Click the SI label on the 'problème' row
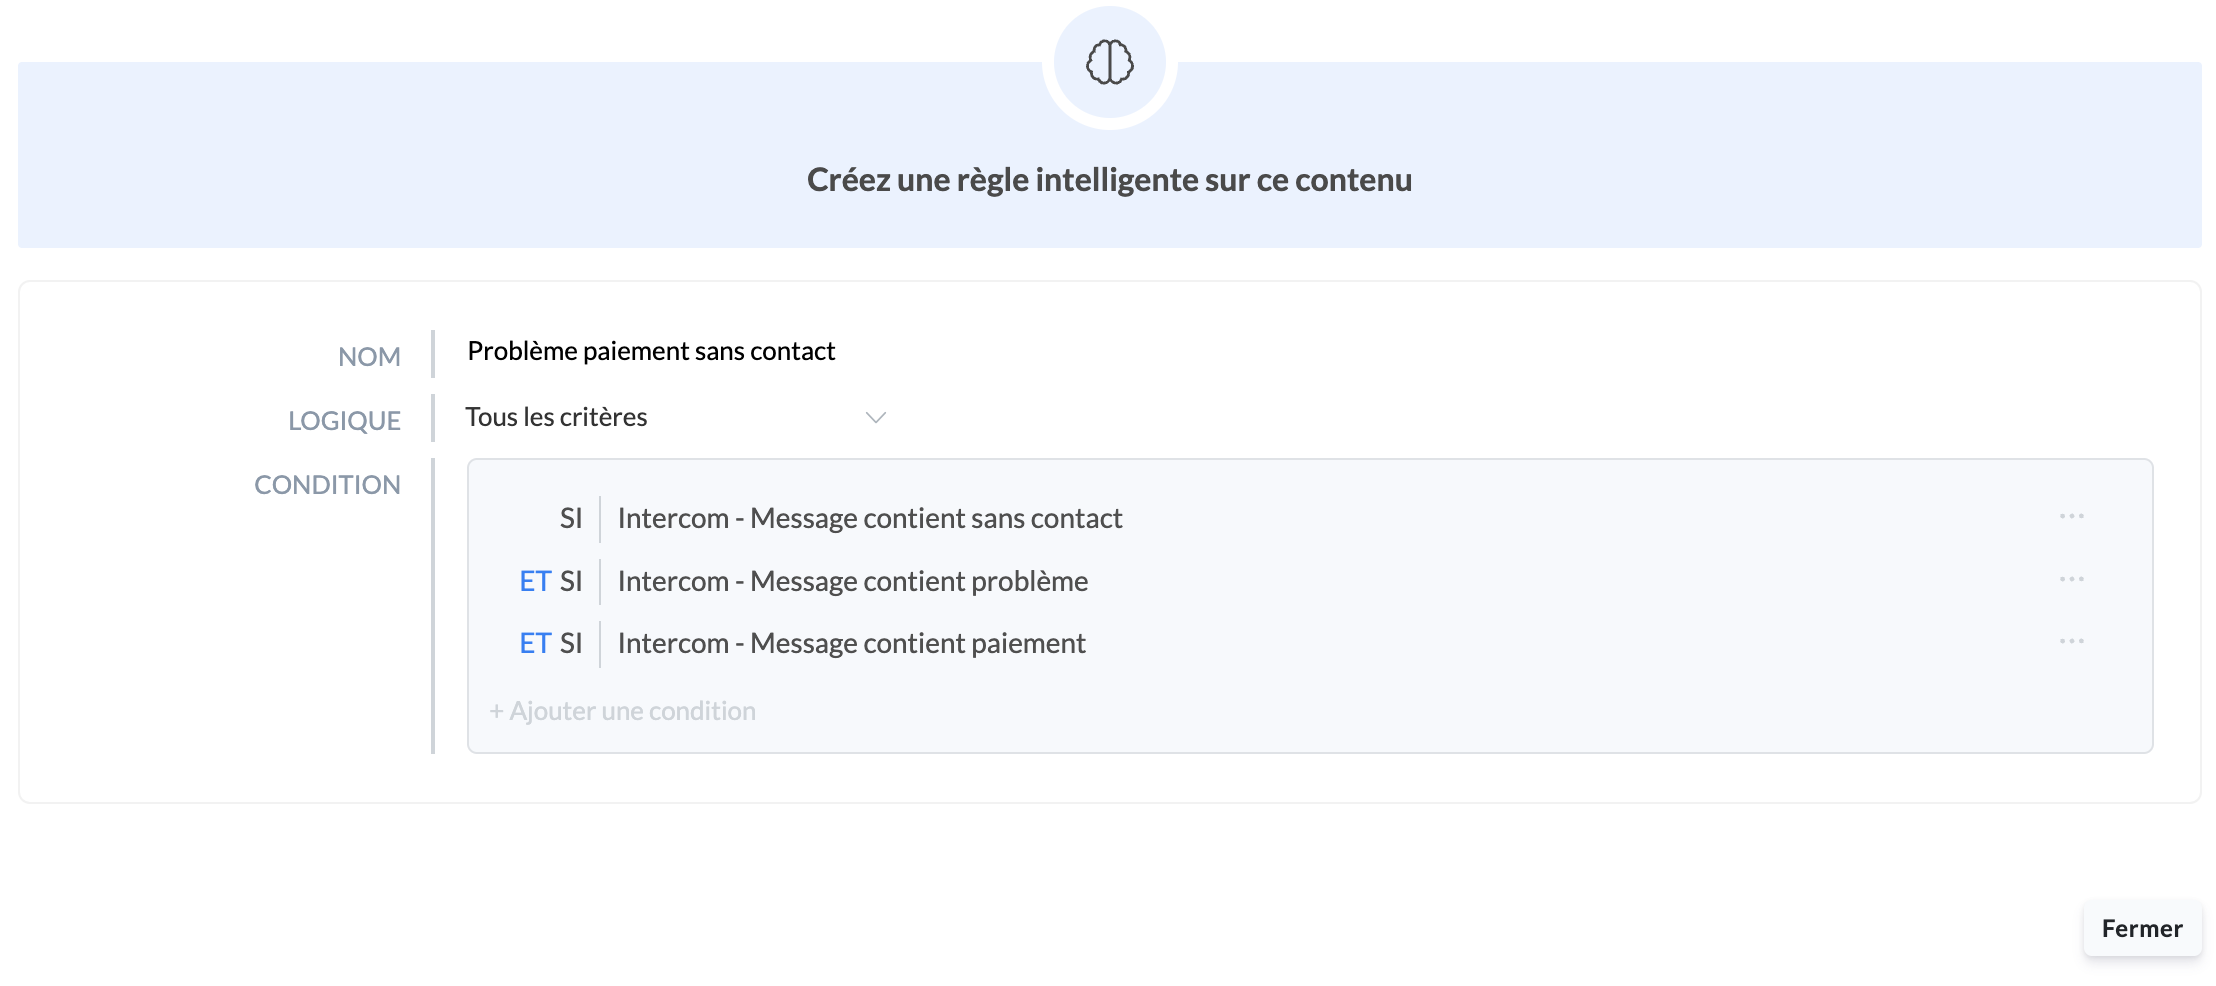 tap(570, 582)
